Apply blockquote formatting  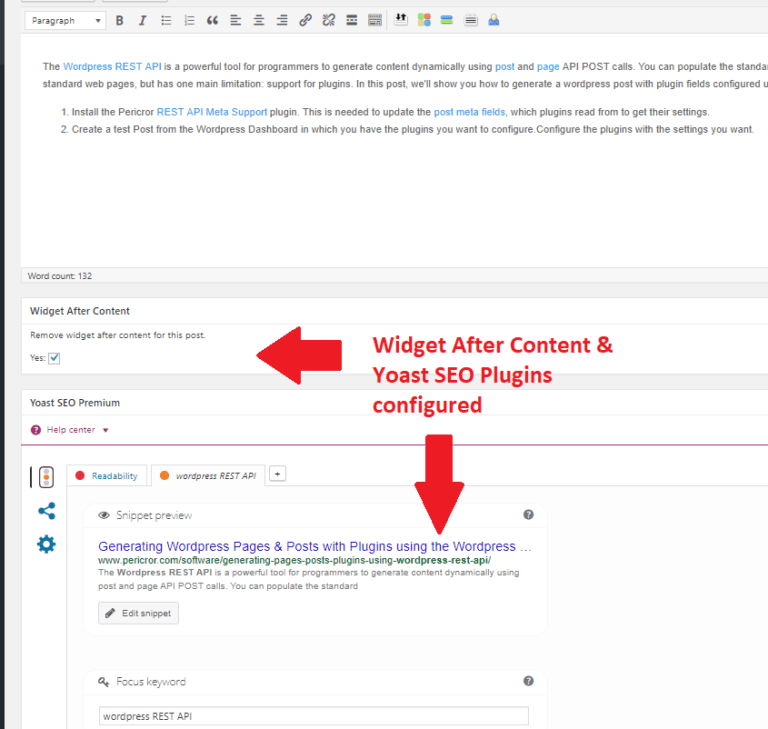click(x=212, y=21)
